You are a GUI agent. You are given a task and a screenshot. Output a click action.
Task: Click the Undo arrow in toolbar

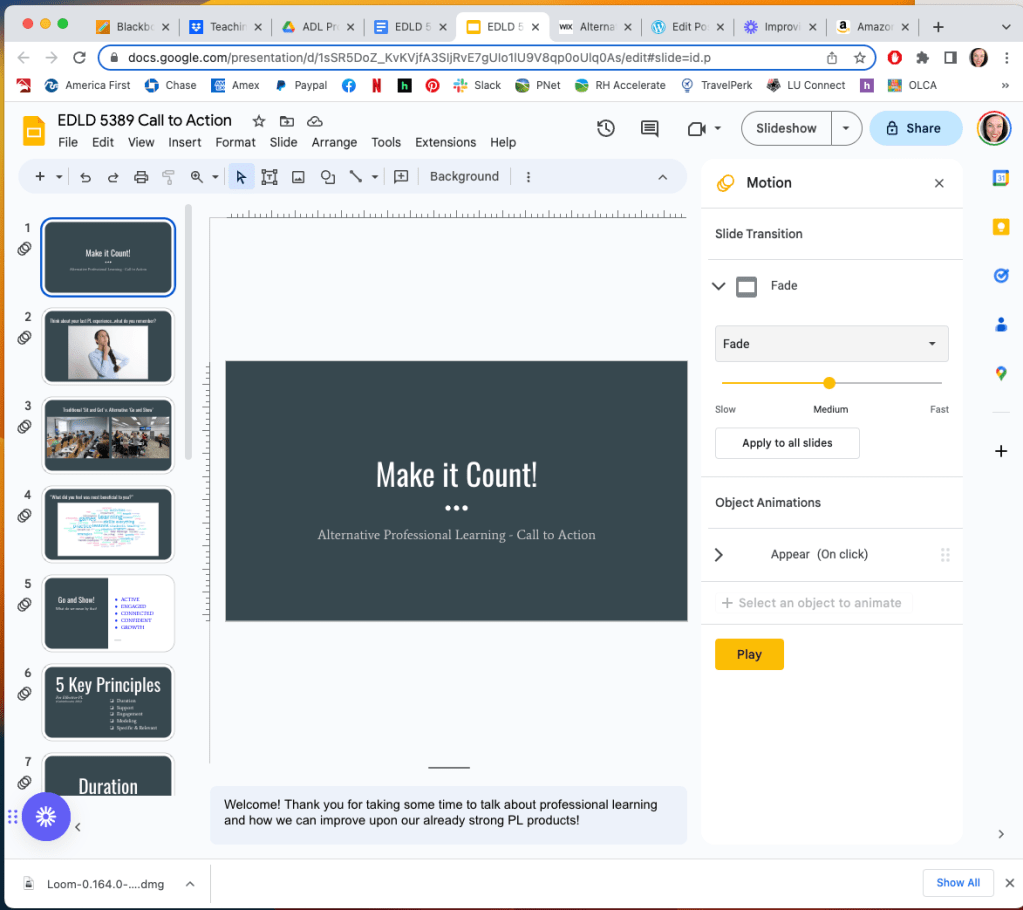pos(85,177)
